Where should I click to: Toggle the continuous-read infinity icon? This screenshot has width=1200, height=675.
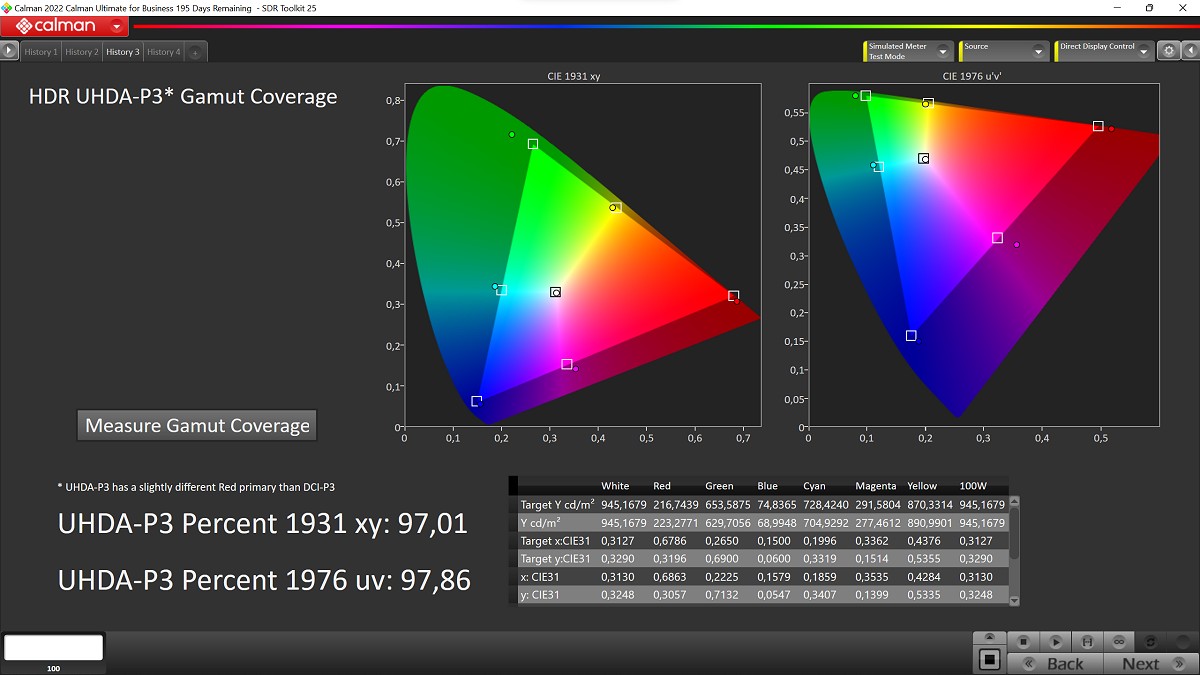point(1119,641)
